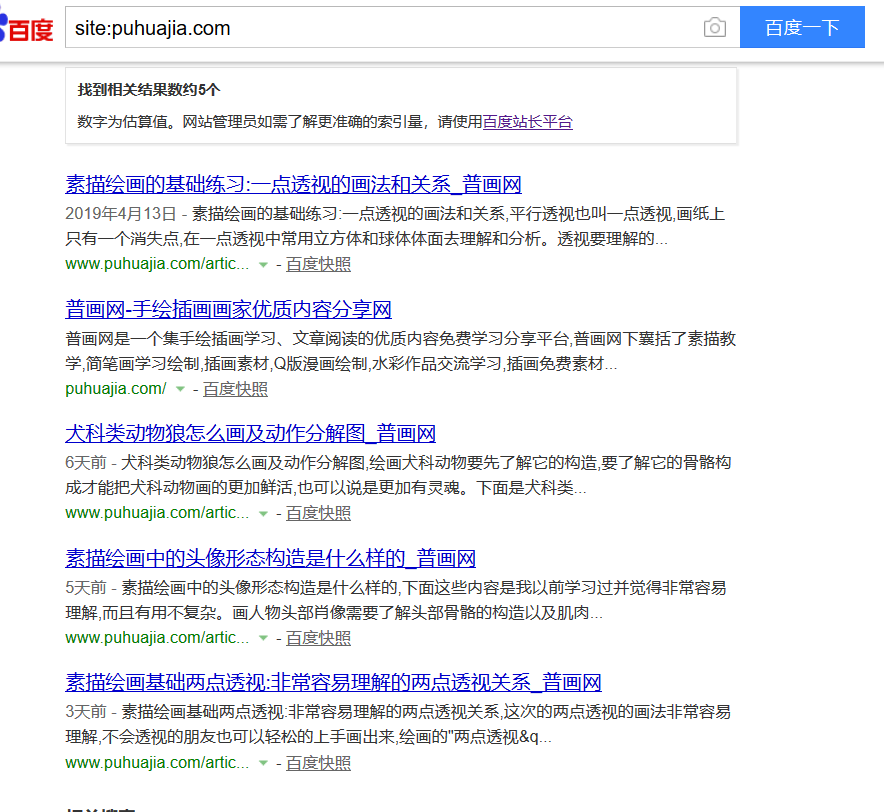The height and width of the screenshot is (812, 884).
Task: Expand dropdown arrow for 头像形态构造 result URL
Action: [263, 638]
